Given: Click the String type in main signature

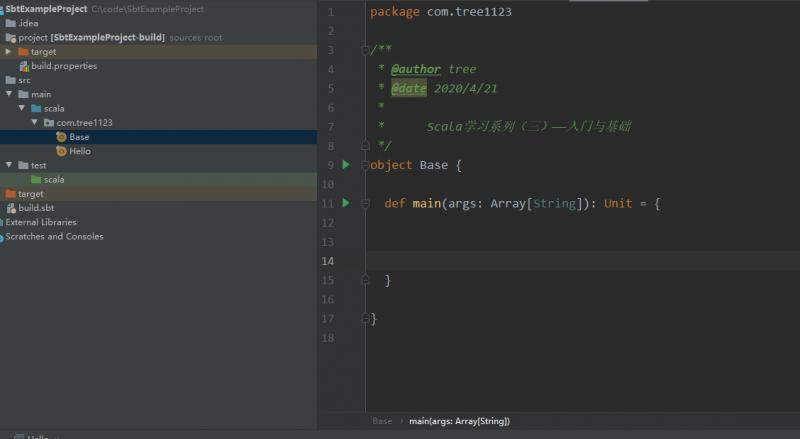Looking at the screenshot, I should pyautogui.click(x=554, y=203).
